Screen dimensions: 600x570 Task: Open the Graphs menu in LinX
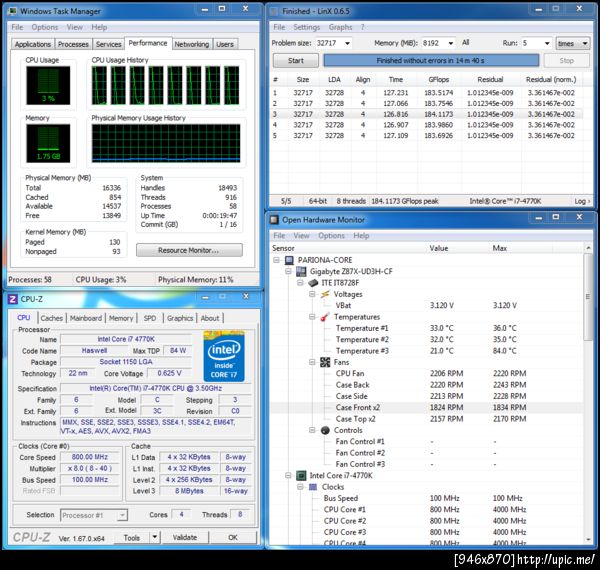click(x=340, y=27)
